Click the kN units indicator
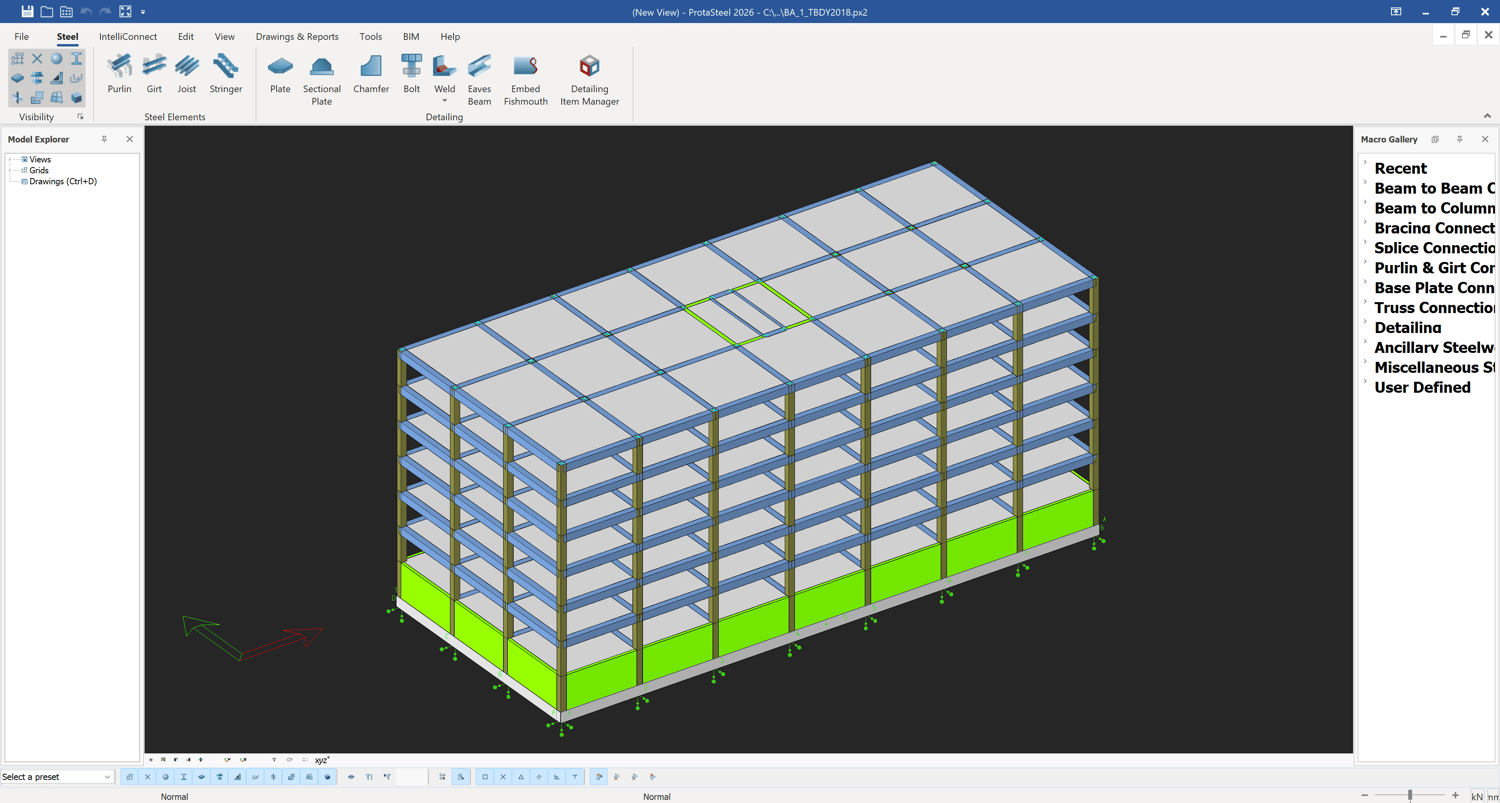This screenshot has height=803, width=1500. tap(1477, 796)
